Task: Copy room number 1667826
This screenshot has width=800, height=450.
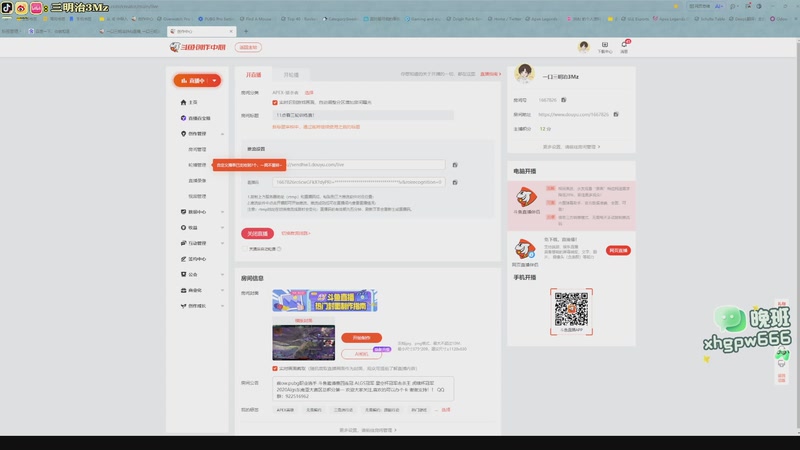Action: pos(564,100)
